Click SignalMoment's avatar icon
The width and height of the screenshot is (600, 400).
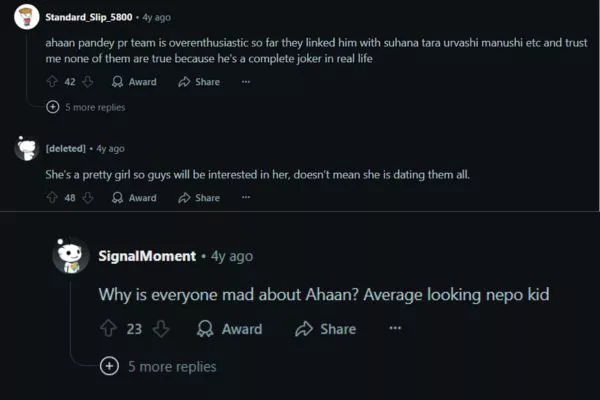point(72,257)
